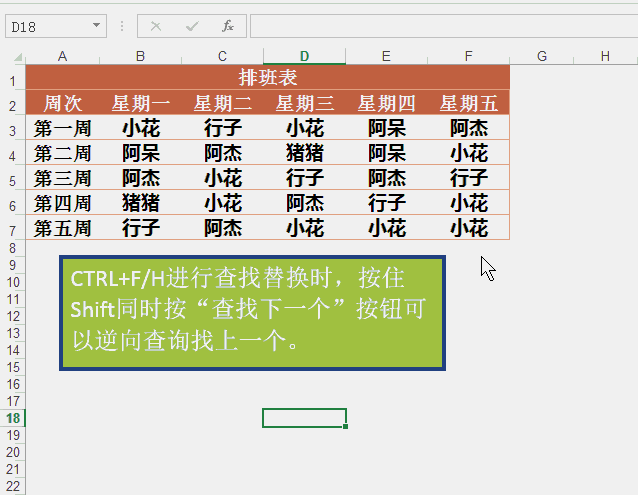Select column C header
638x495 pixels.
click(x=222, y=56)
